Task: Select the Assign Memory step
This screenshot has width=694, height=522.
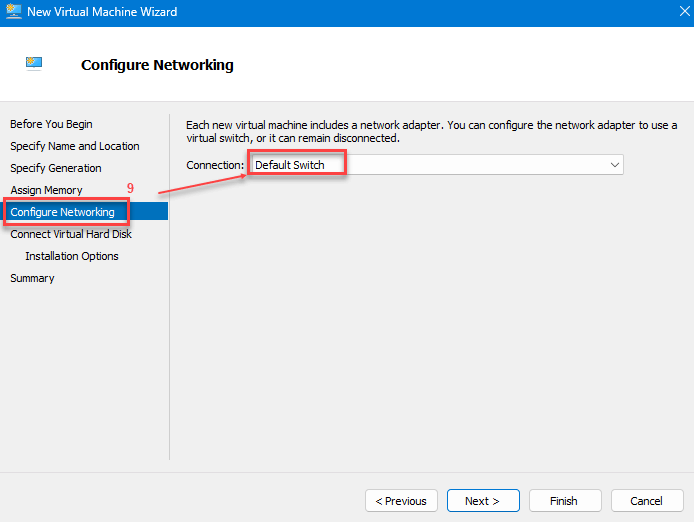Action: (x=46, y=190)
